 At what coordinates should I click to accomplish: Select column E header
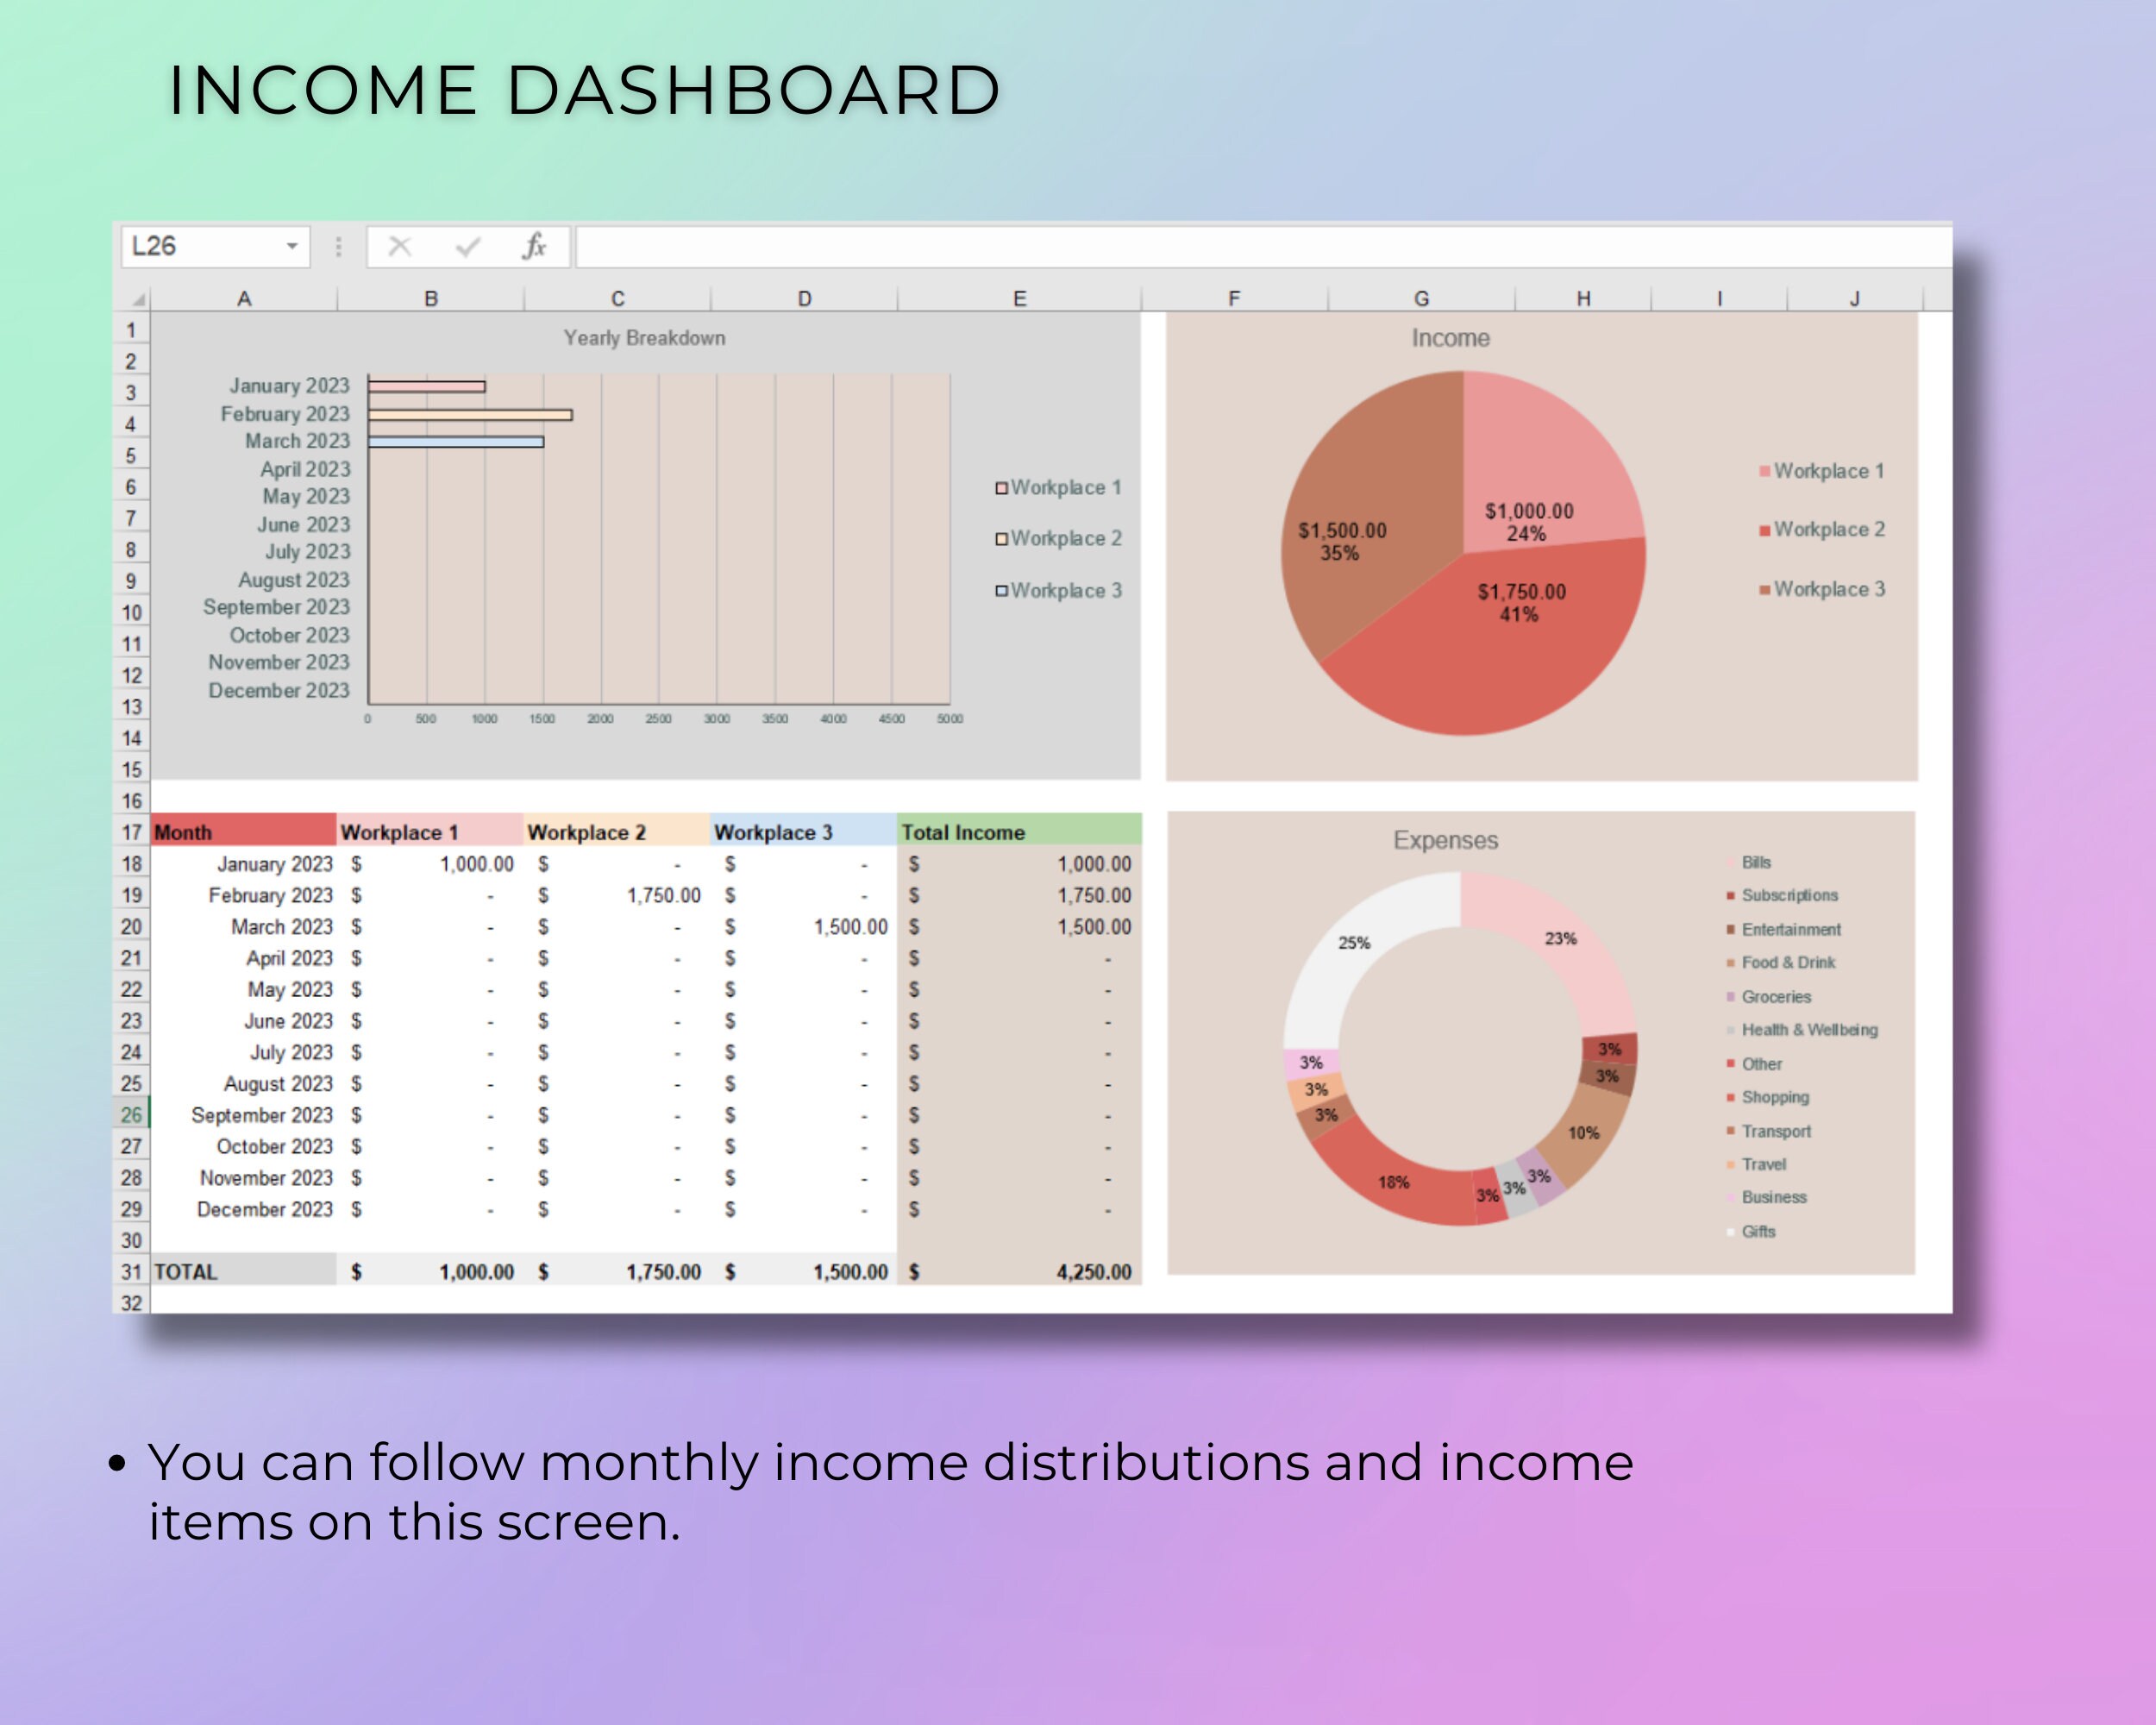[x=1020, y=298]
